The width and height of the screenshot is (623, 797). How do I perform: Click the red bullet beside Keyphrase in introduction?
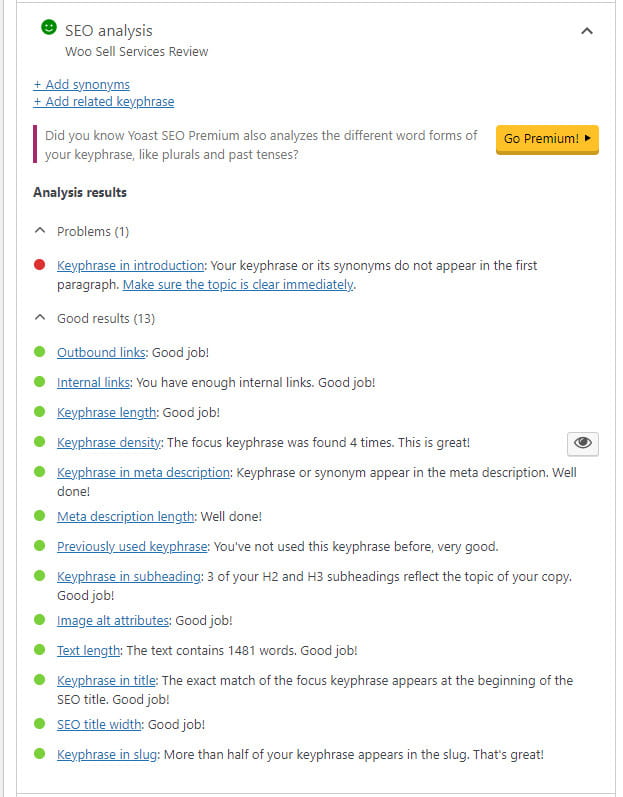coord(39,265)
